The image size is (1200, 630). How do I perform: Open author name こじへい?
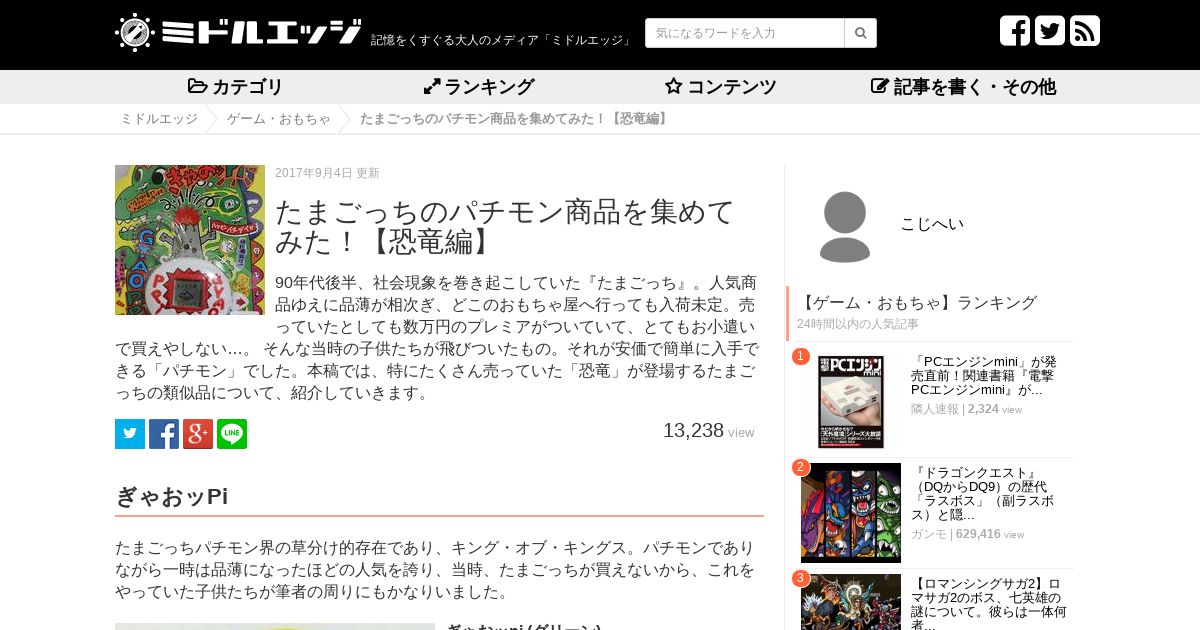(932, 224)
